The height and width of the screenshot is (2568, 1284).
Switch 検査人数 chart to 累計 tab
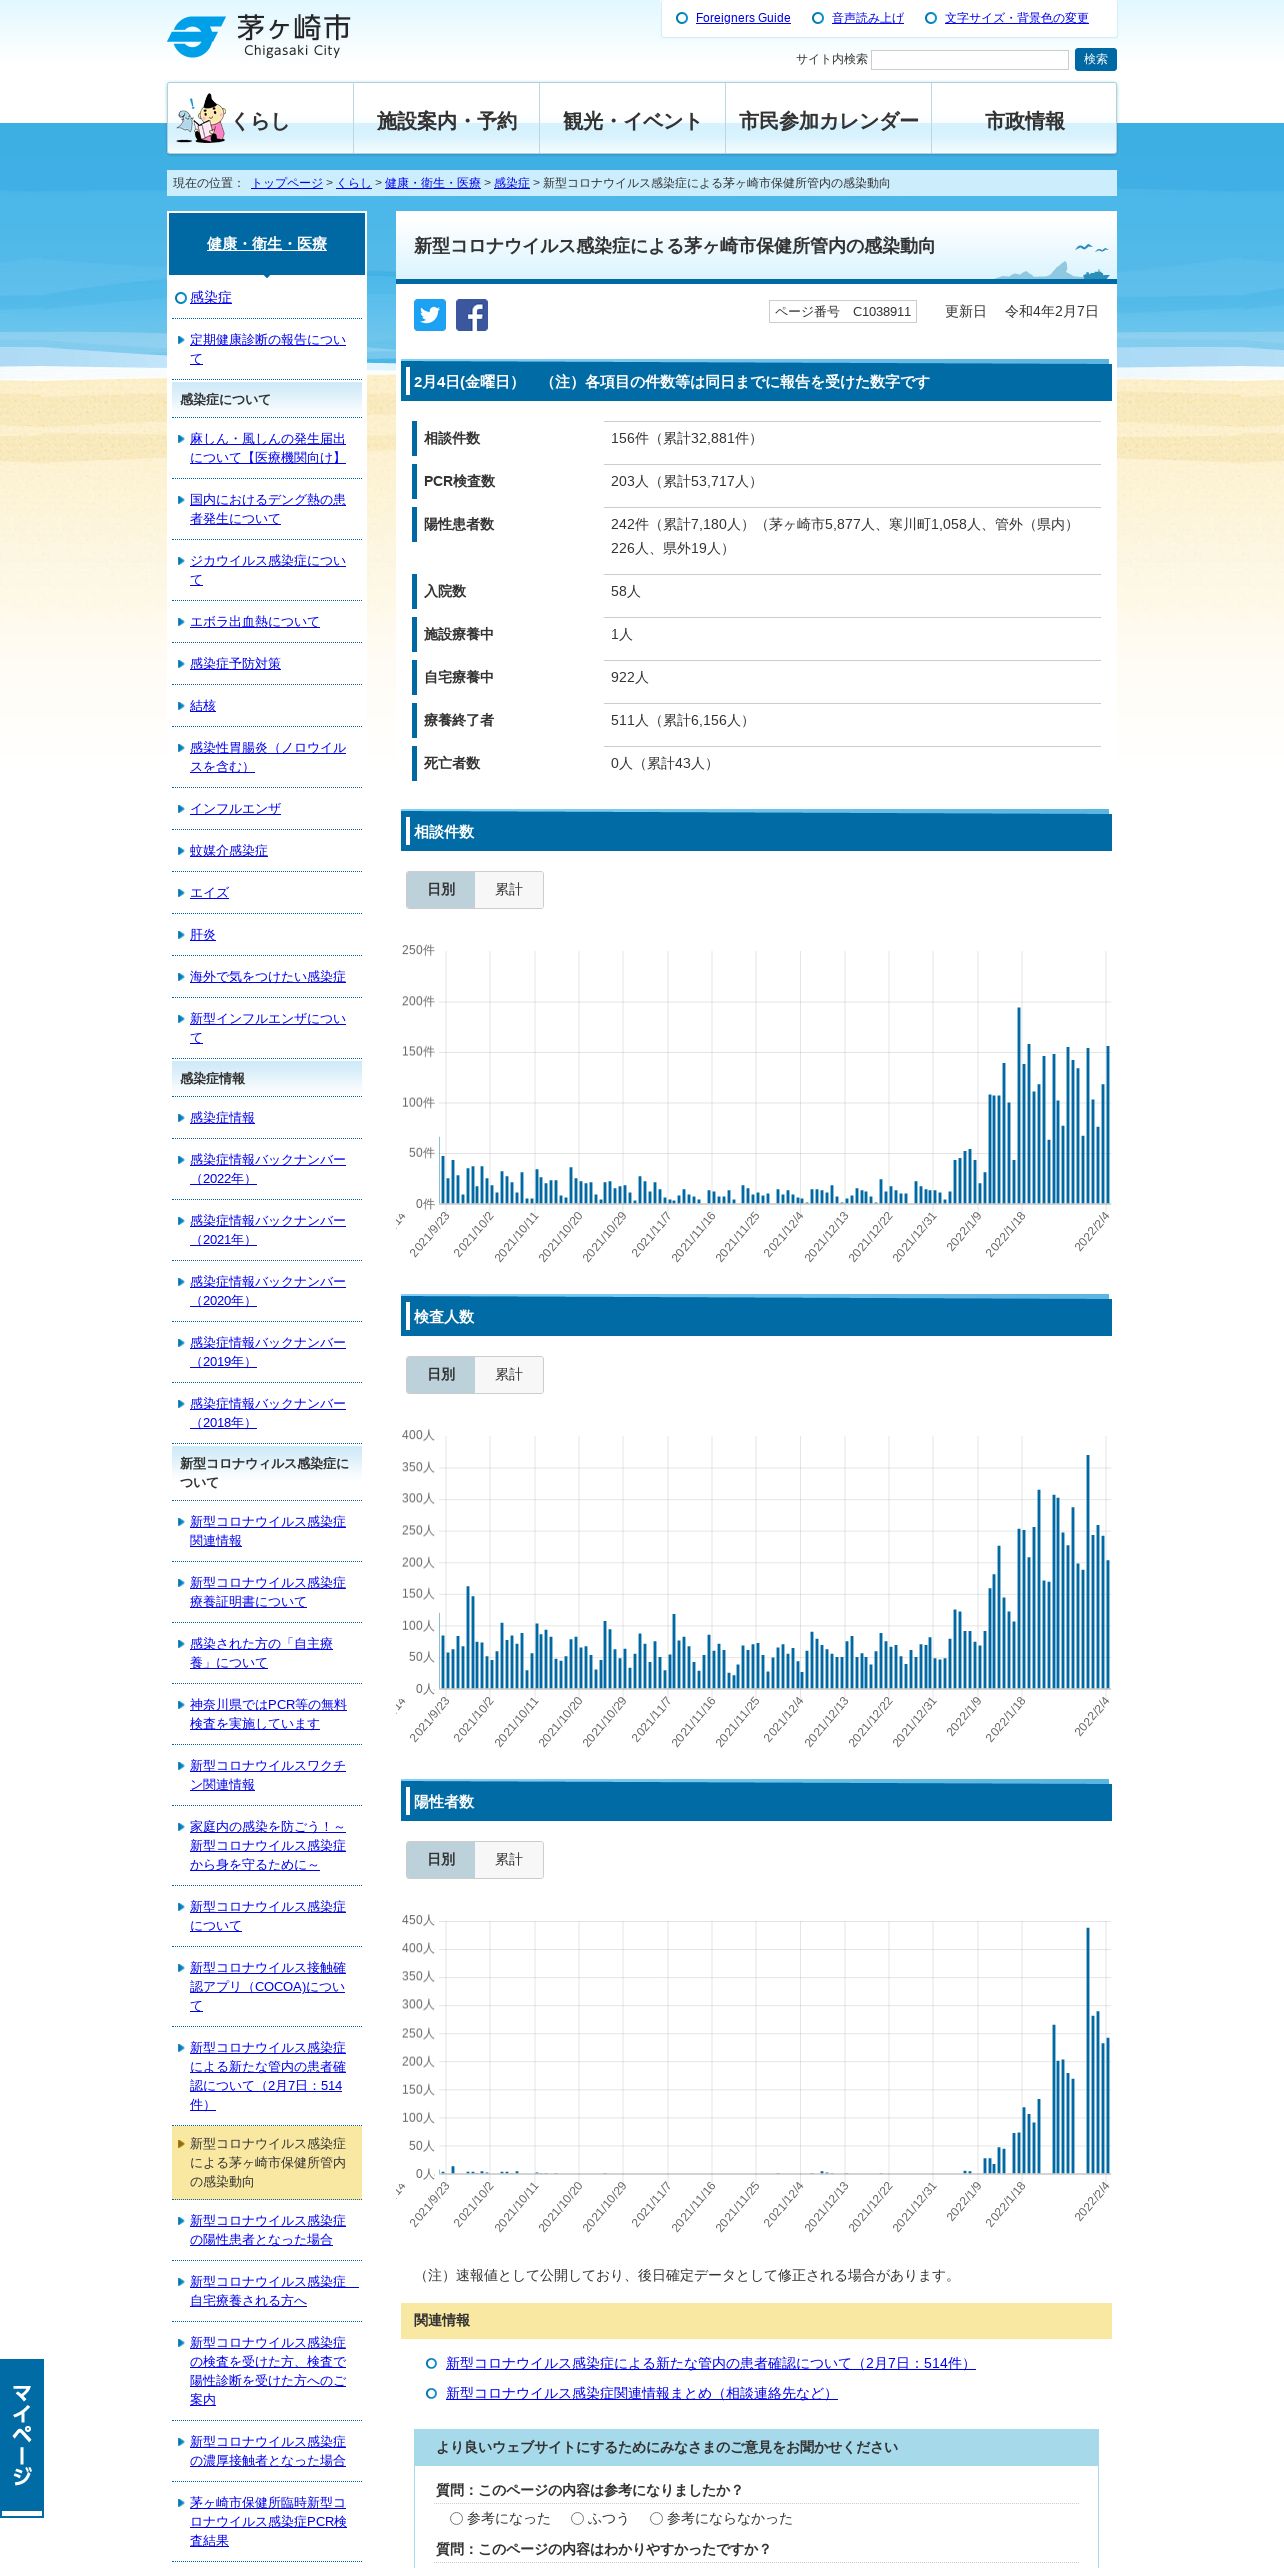point(509,1374)
